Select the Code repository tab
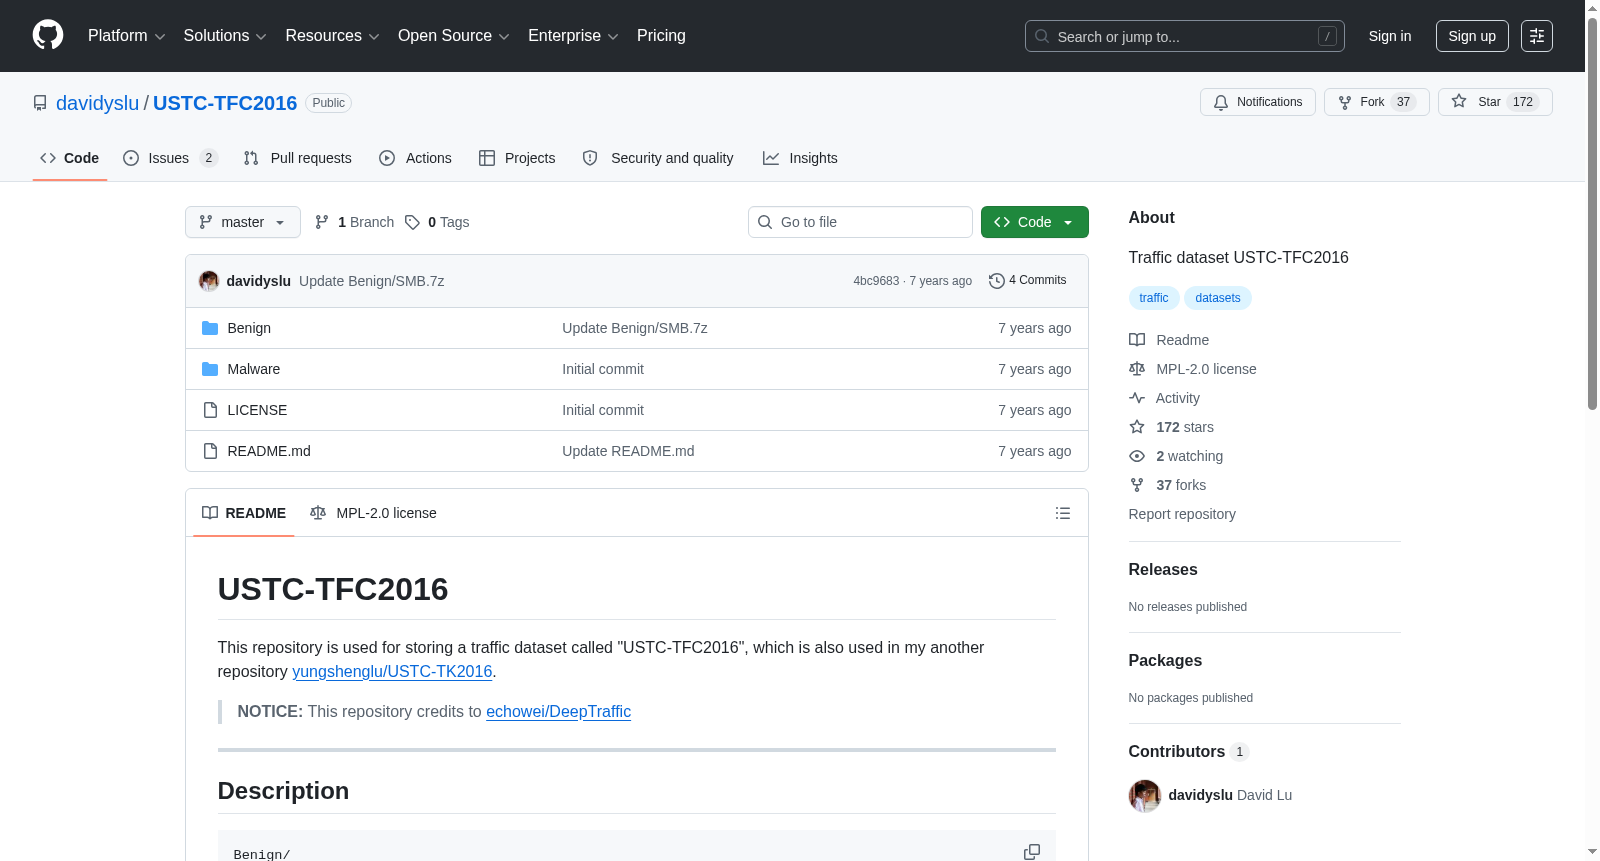The height and width of the screenshot is (861, 1600). [70, 158]
